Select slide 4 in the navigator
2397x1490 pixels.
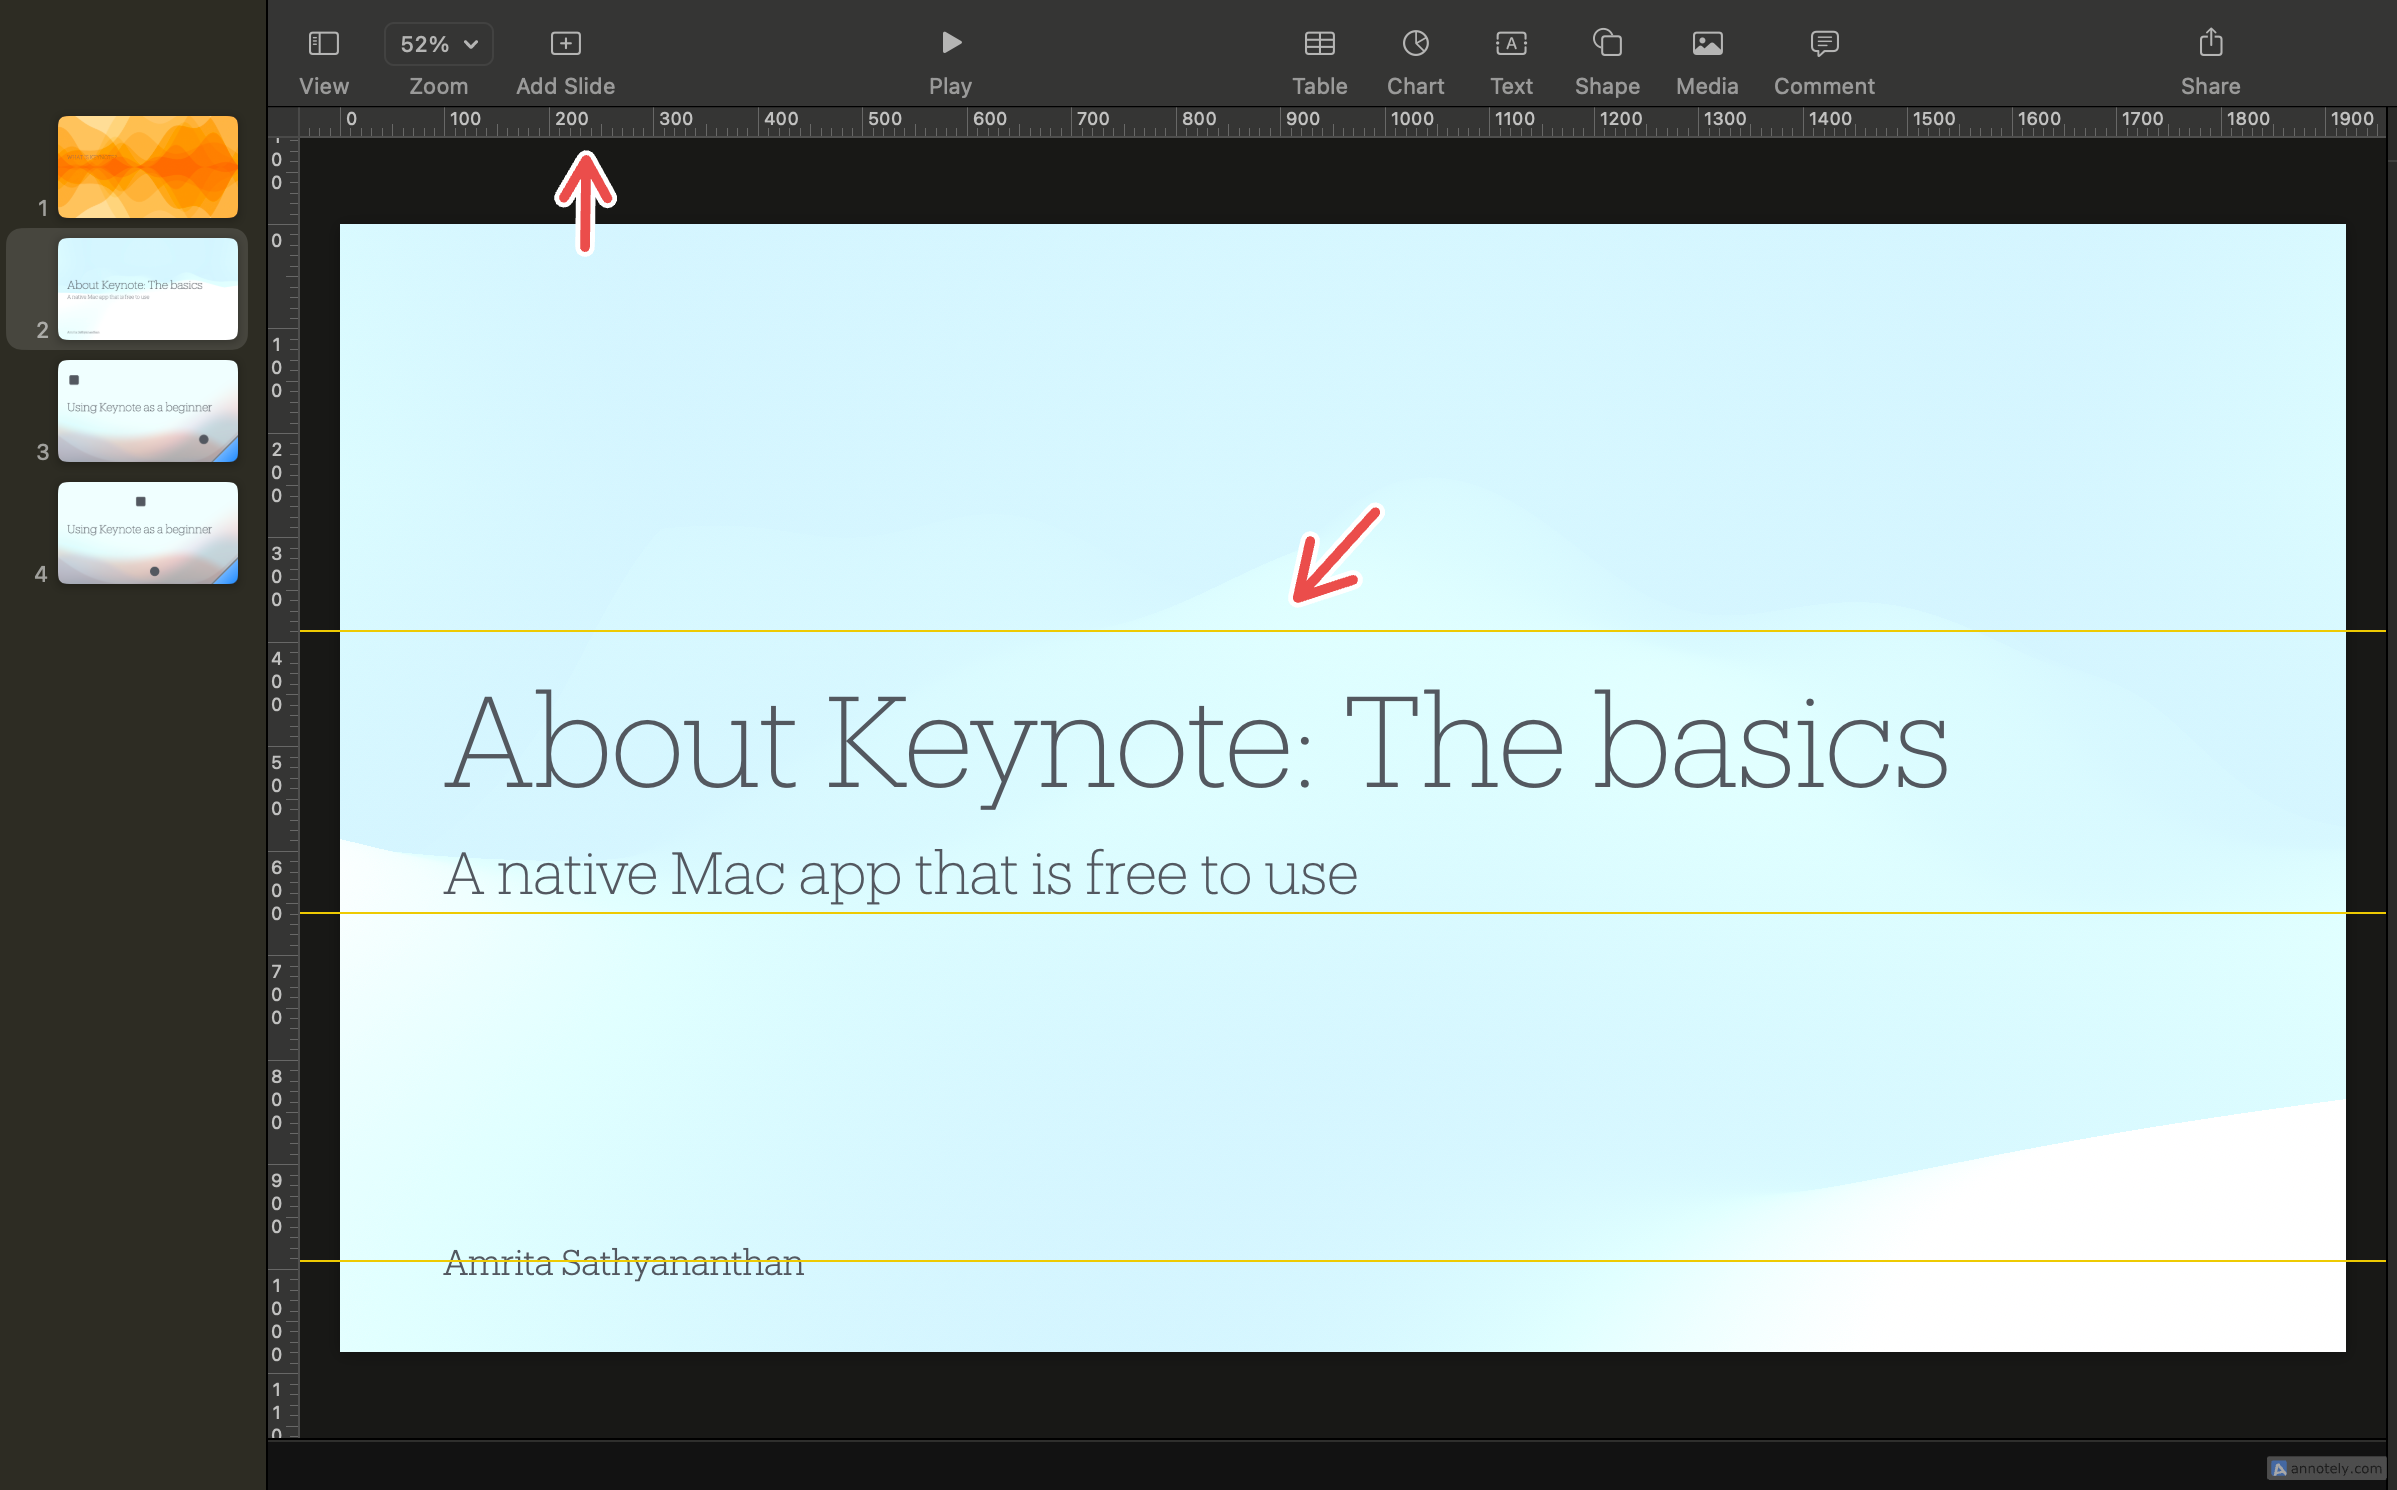click(147, 532)
